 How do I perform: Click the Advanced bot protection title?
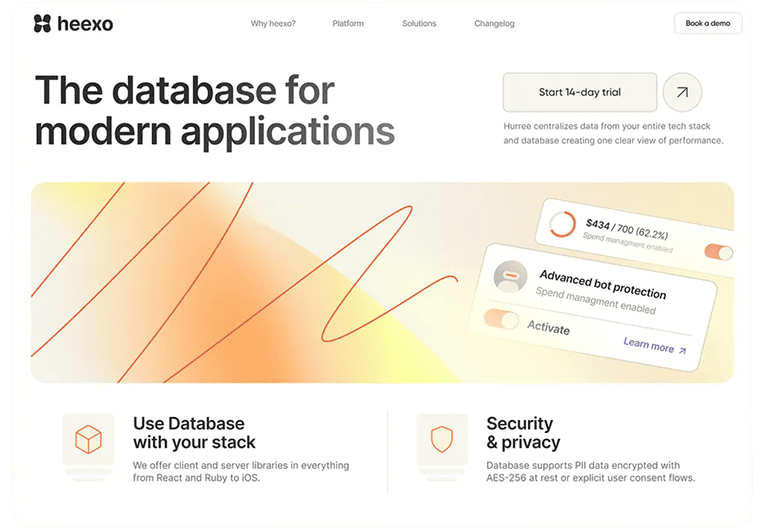tap(602, 283)
